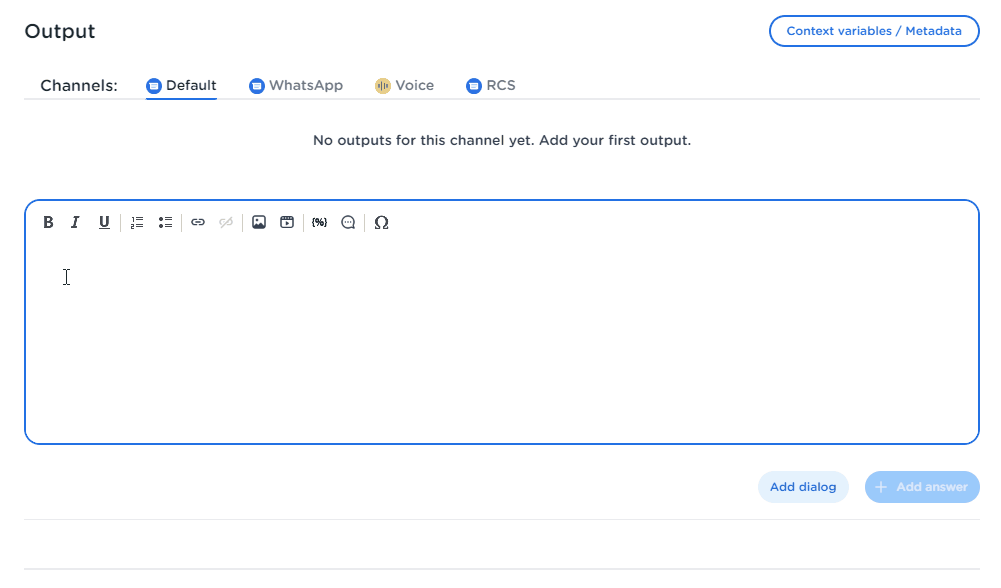Click the Add dialog button
This screenshot has width=1001, height=588.
point(803,487)
